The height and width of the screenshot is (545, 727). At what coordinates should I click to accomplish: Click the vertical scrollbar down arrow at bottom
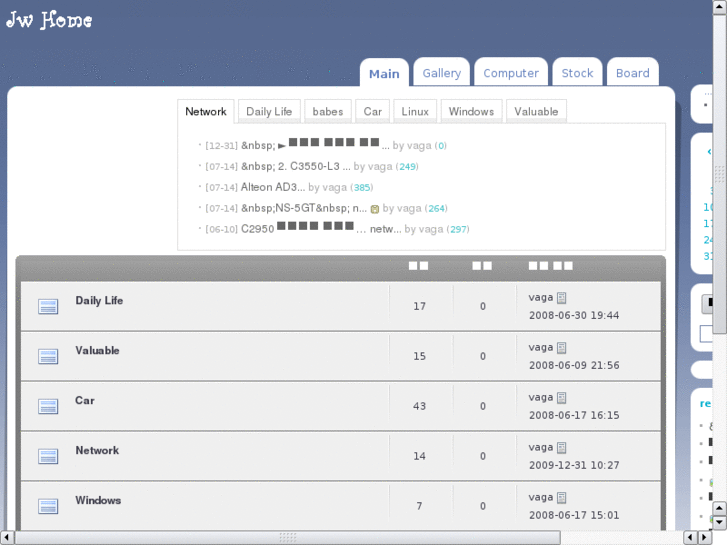[720, 523]
